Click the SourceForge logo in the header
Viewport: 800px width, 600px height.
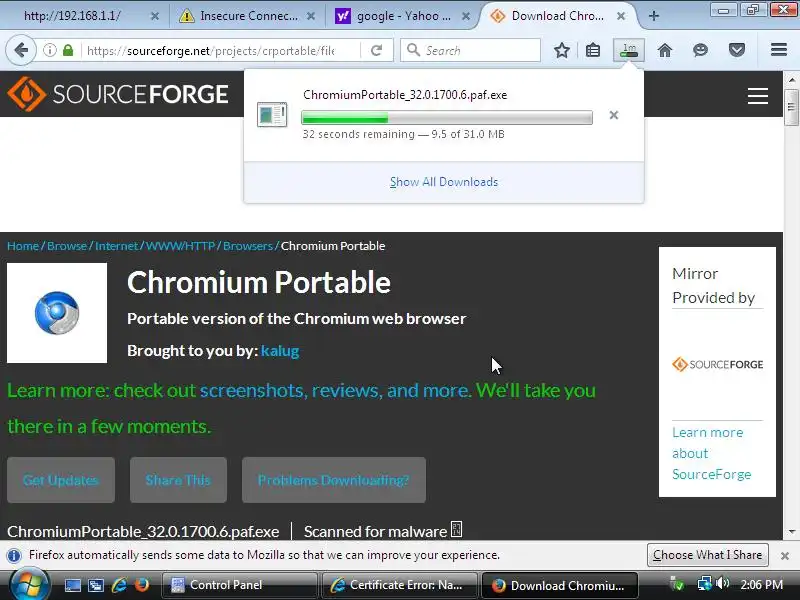(118, 94)
